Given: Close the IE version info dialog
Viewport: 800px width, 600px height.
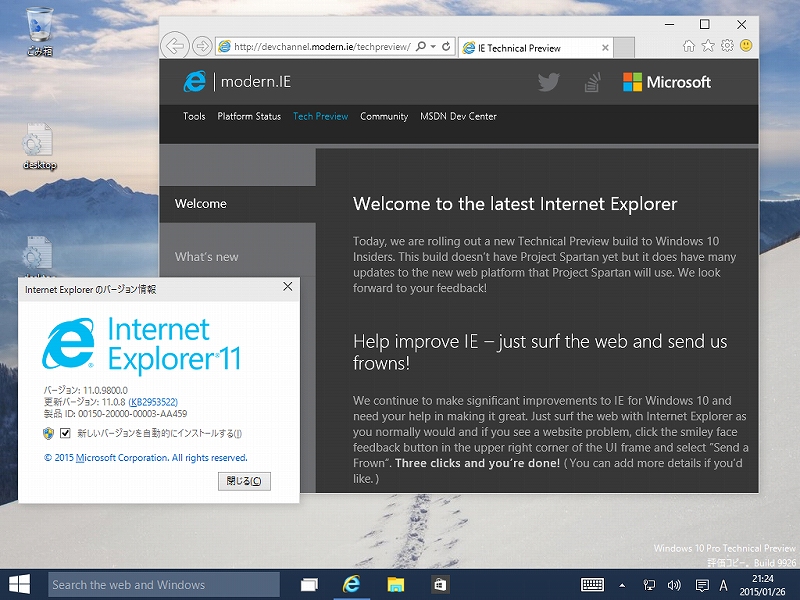Looking at the screenshot, I should coord(288,287).
